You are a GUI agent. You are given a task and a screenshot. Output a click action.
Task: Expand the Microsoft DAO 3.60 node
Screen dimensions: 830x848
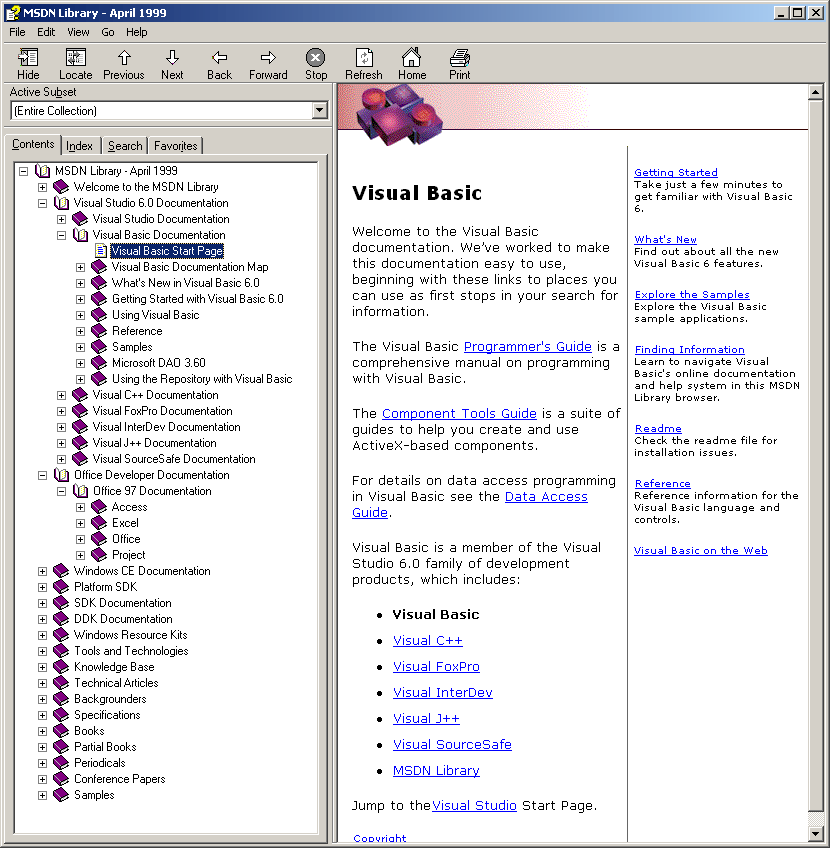click(x=81, y=363)
